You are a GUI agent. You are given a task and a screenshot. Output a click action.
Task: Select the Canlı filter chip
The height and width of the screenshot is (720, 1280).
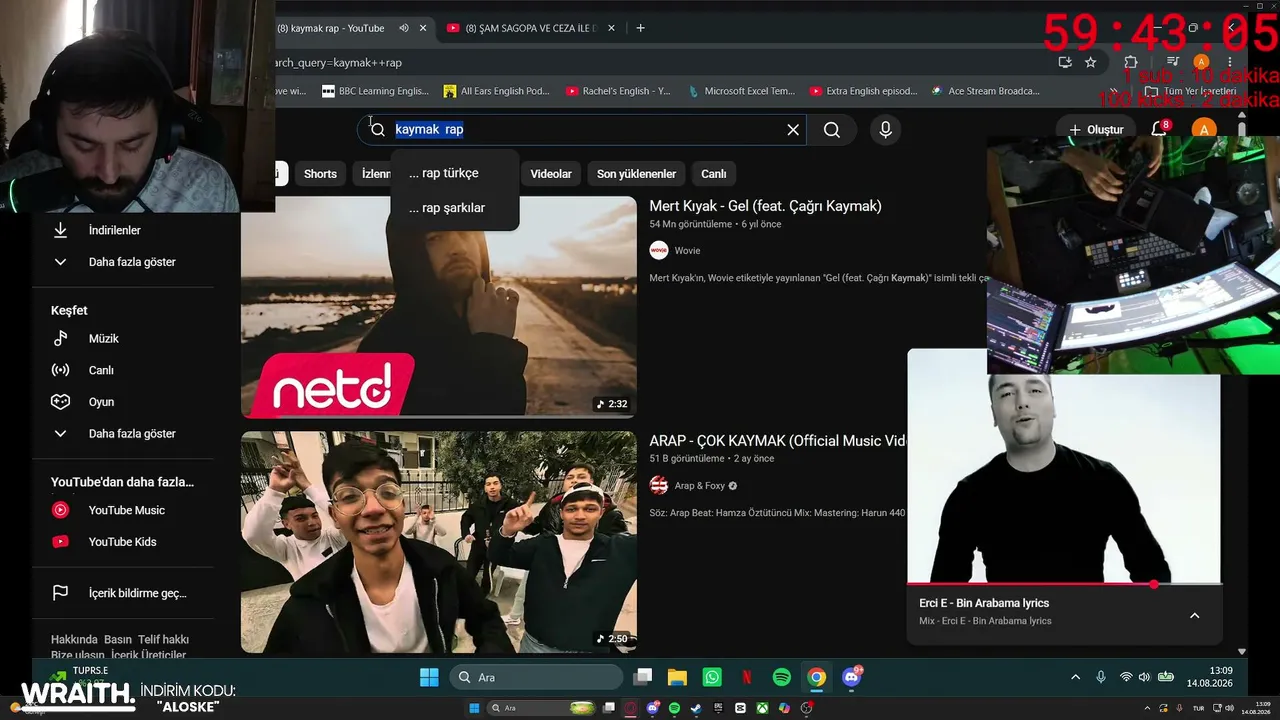(714, 174)
